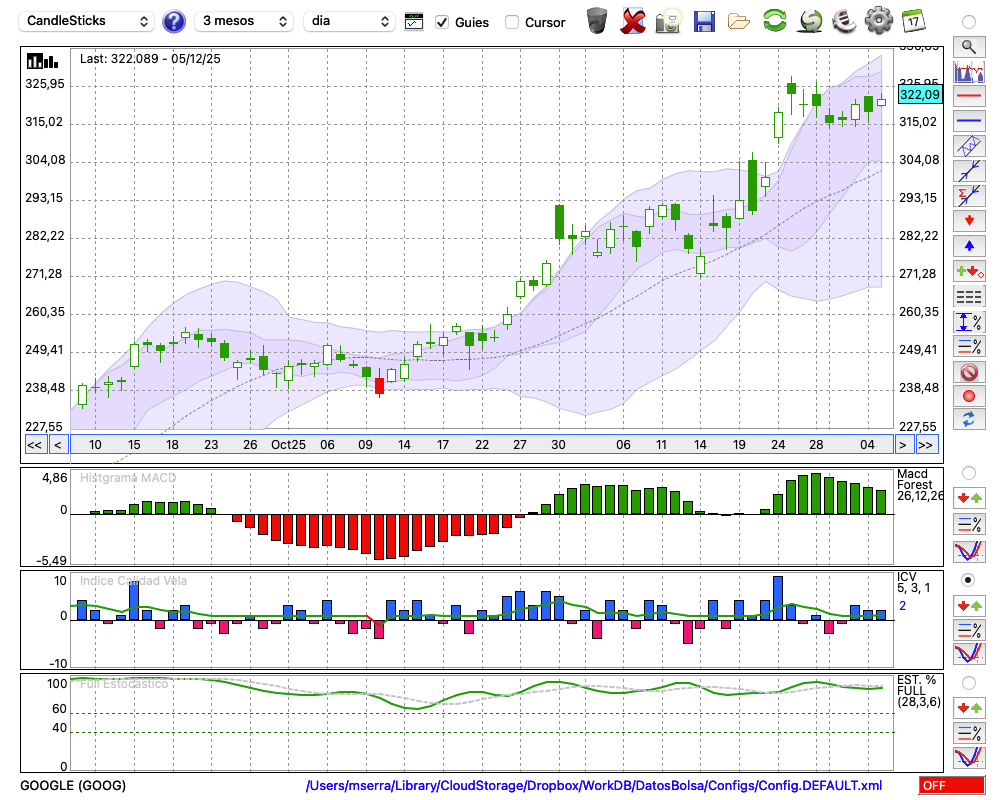Click the Config.DEFAULT.xml file path link
Viewport: 1000px width, 800px height.
[594, 786]
